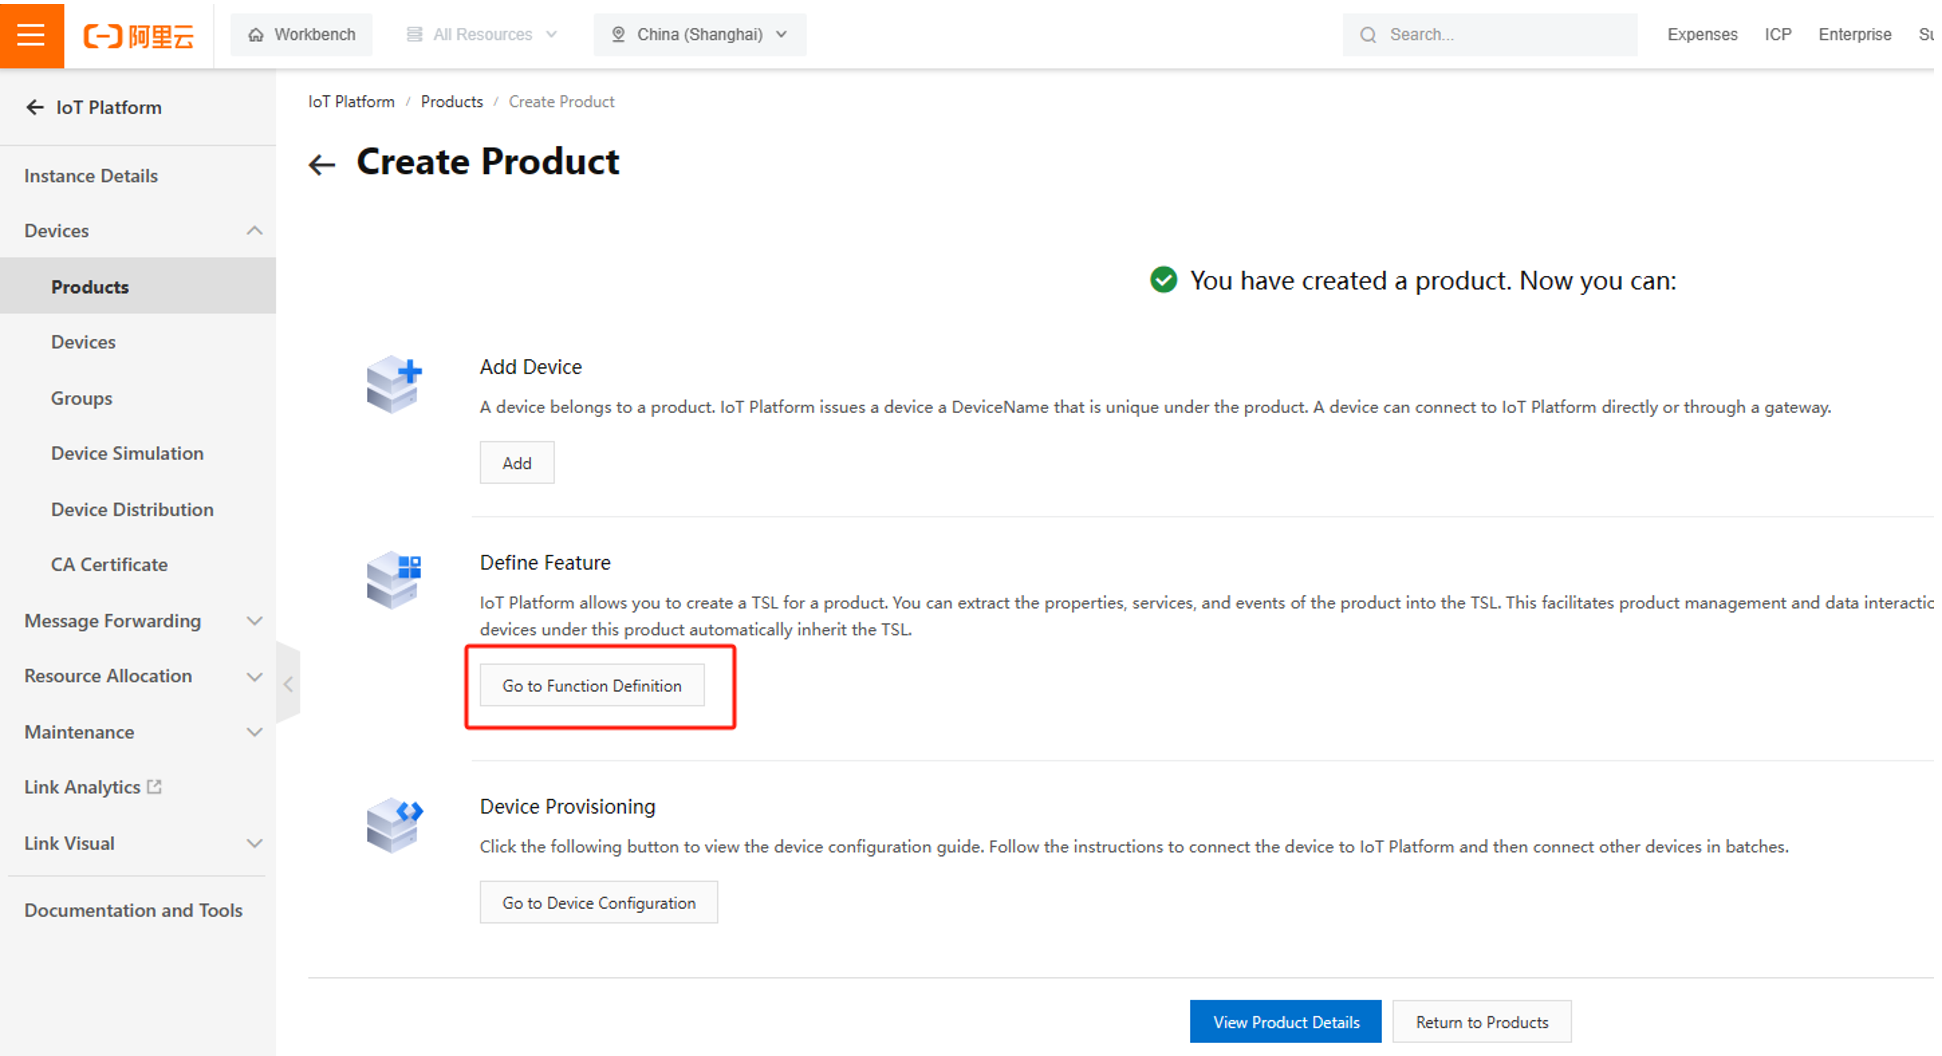Click the View Product Details button
This screenshot has width=1942, height=1056.
[x=1285, y=1022]
